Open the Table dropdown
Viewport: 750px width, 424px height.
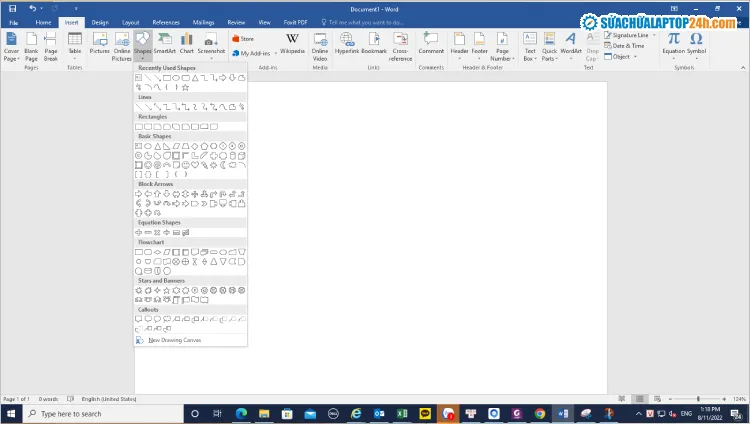[x=75, y=46]
